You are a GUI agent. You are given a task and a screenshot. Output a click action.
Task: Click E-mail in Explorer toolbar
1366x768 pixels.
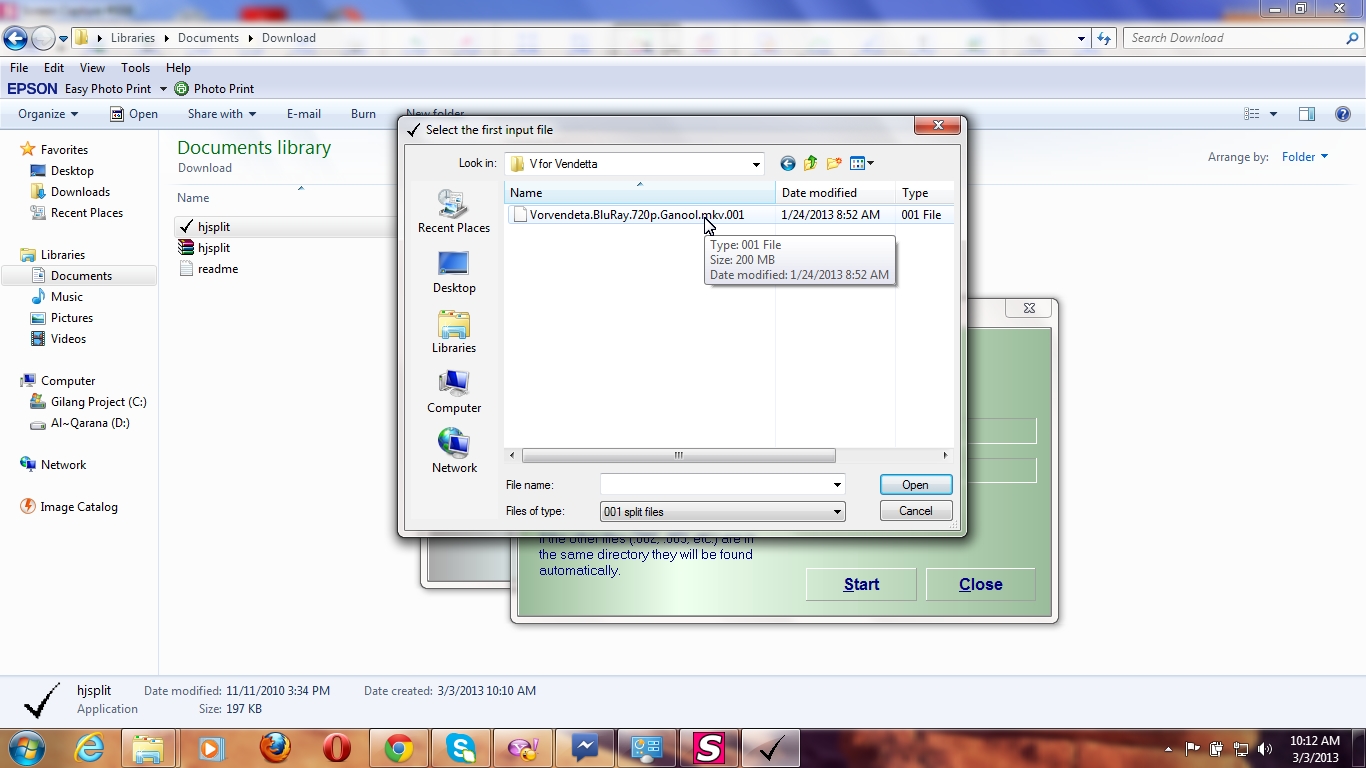(x=304, y=114)
